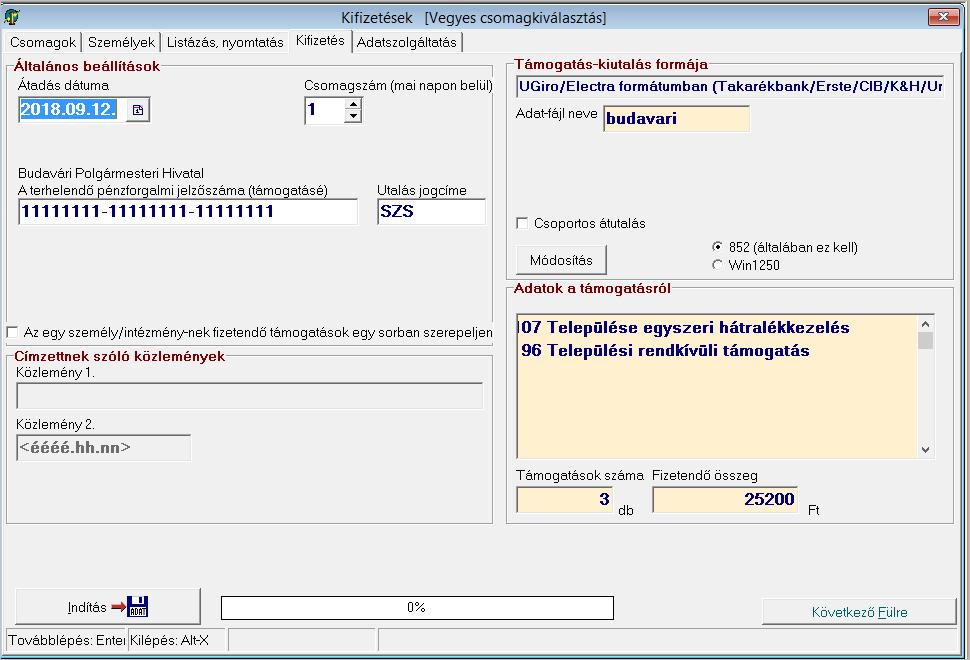Switch to the Csomagok tab
The height and width of the screenshot is (660, 970).
[43, 42]
